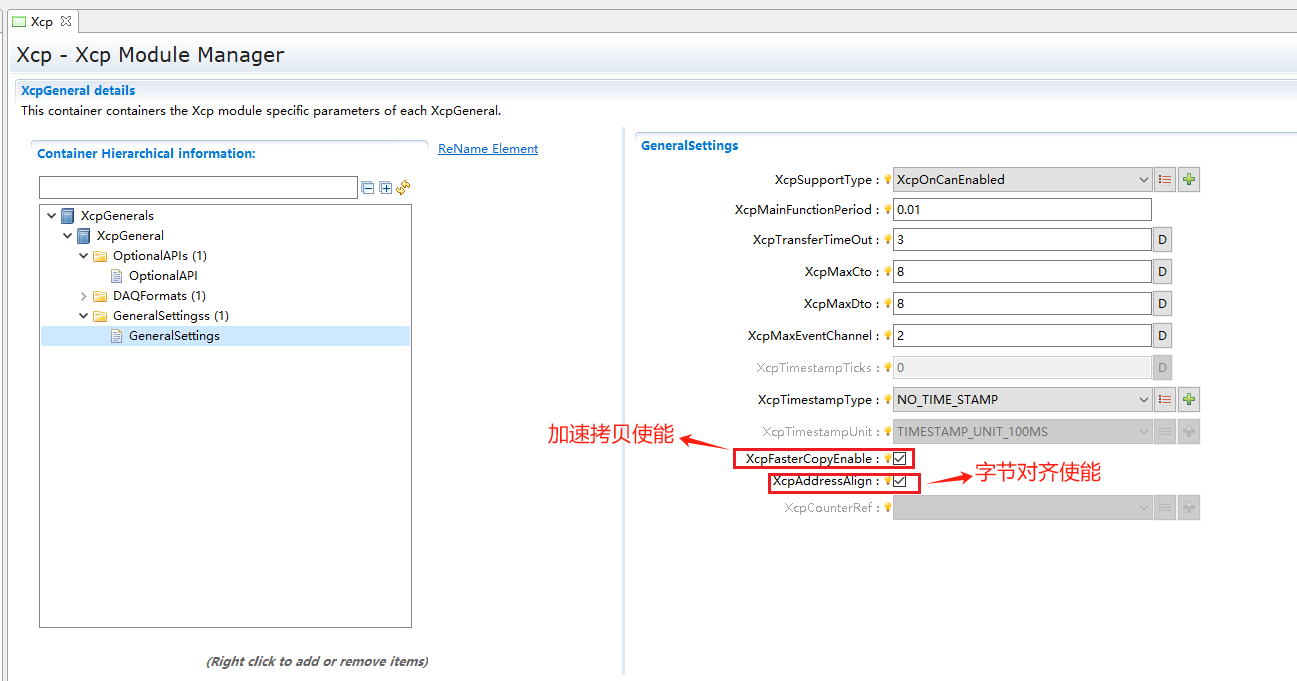
Task: Collapse all nodes using the minus icon
Action: coord(368,187)
